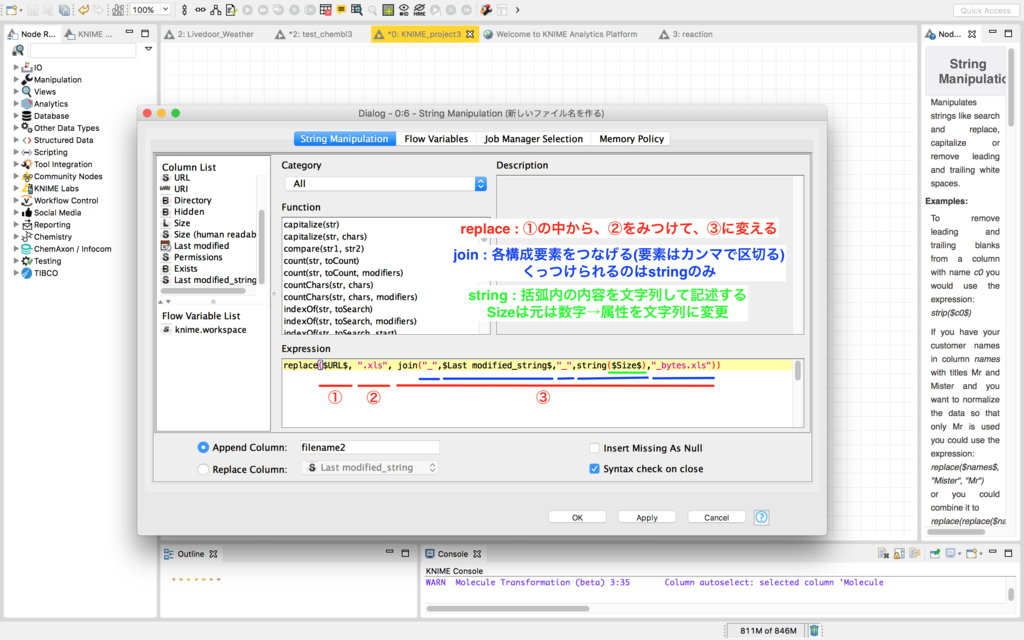Click the show node IDs eye icon
Screen dimensions: 1024x640
coord(404,10)
